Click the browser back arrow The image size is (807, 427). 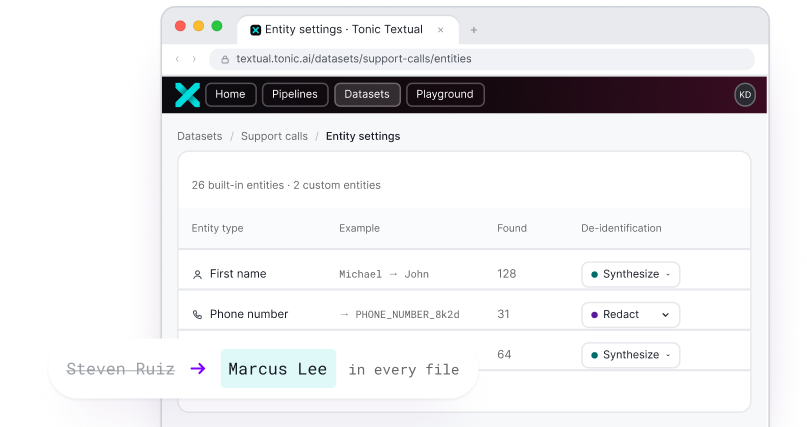[178, 59]
